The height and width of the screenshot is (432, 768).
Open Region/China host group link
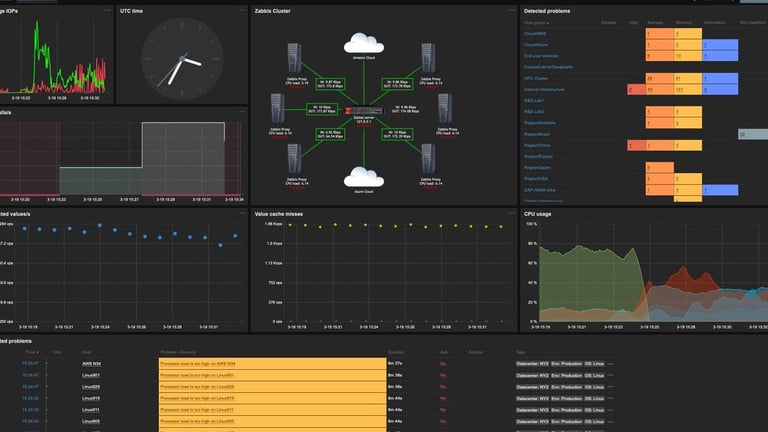pos(537,145)
